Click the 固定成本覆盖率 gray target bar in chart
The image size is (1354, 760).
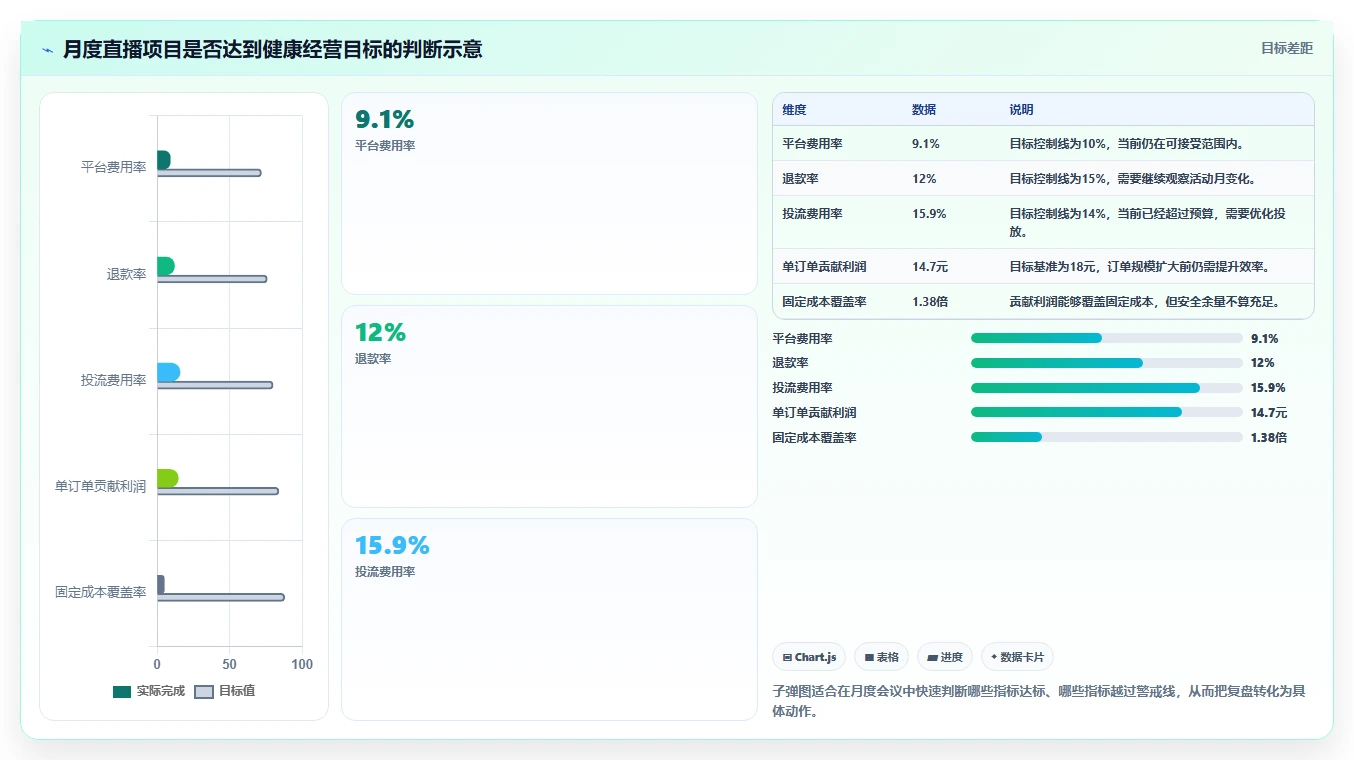pyautogui.click(x=220, y=597)
